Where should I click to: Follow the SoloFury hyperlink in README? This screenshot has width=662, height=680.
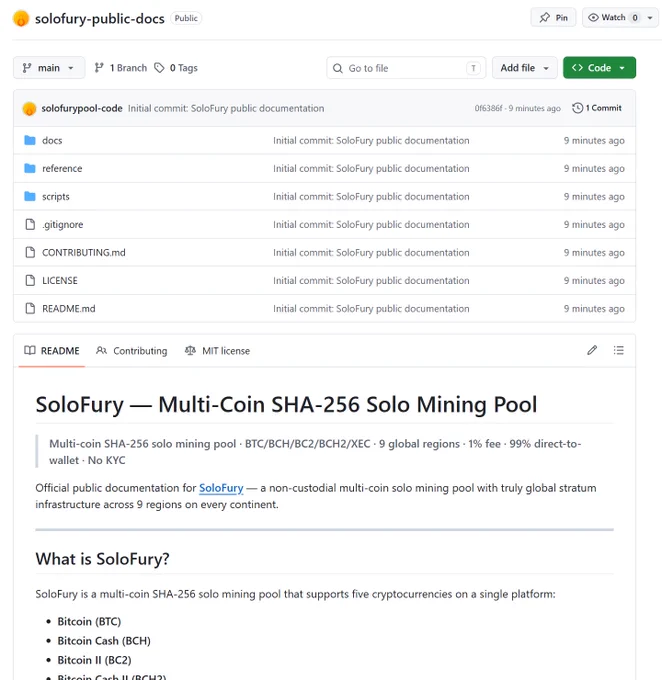coord(221,488)
